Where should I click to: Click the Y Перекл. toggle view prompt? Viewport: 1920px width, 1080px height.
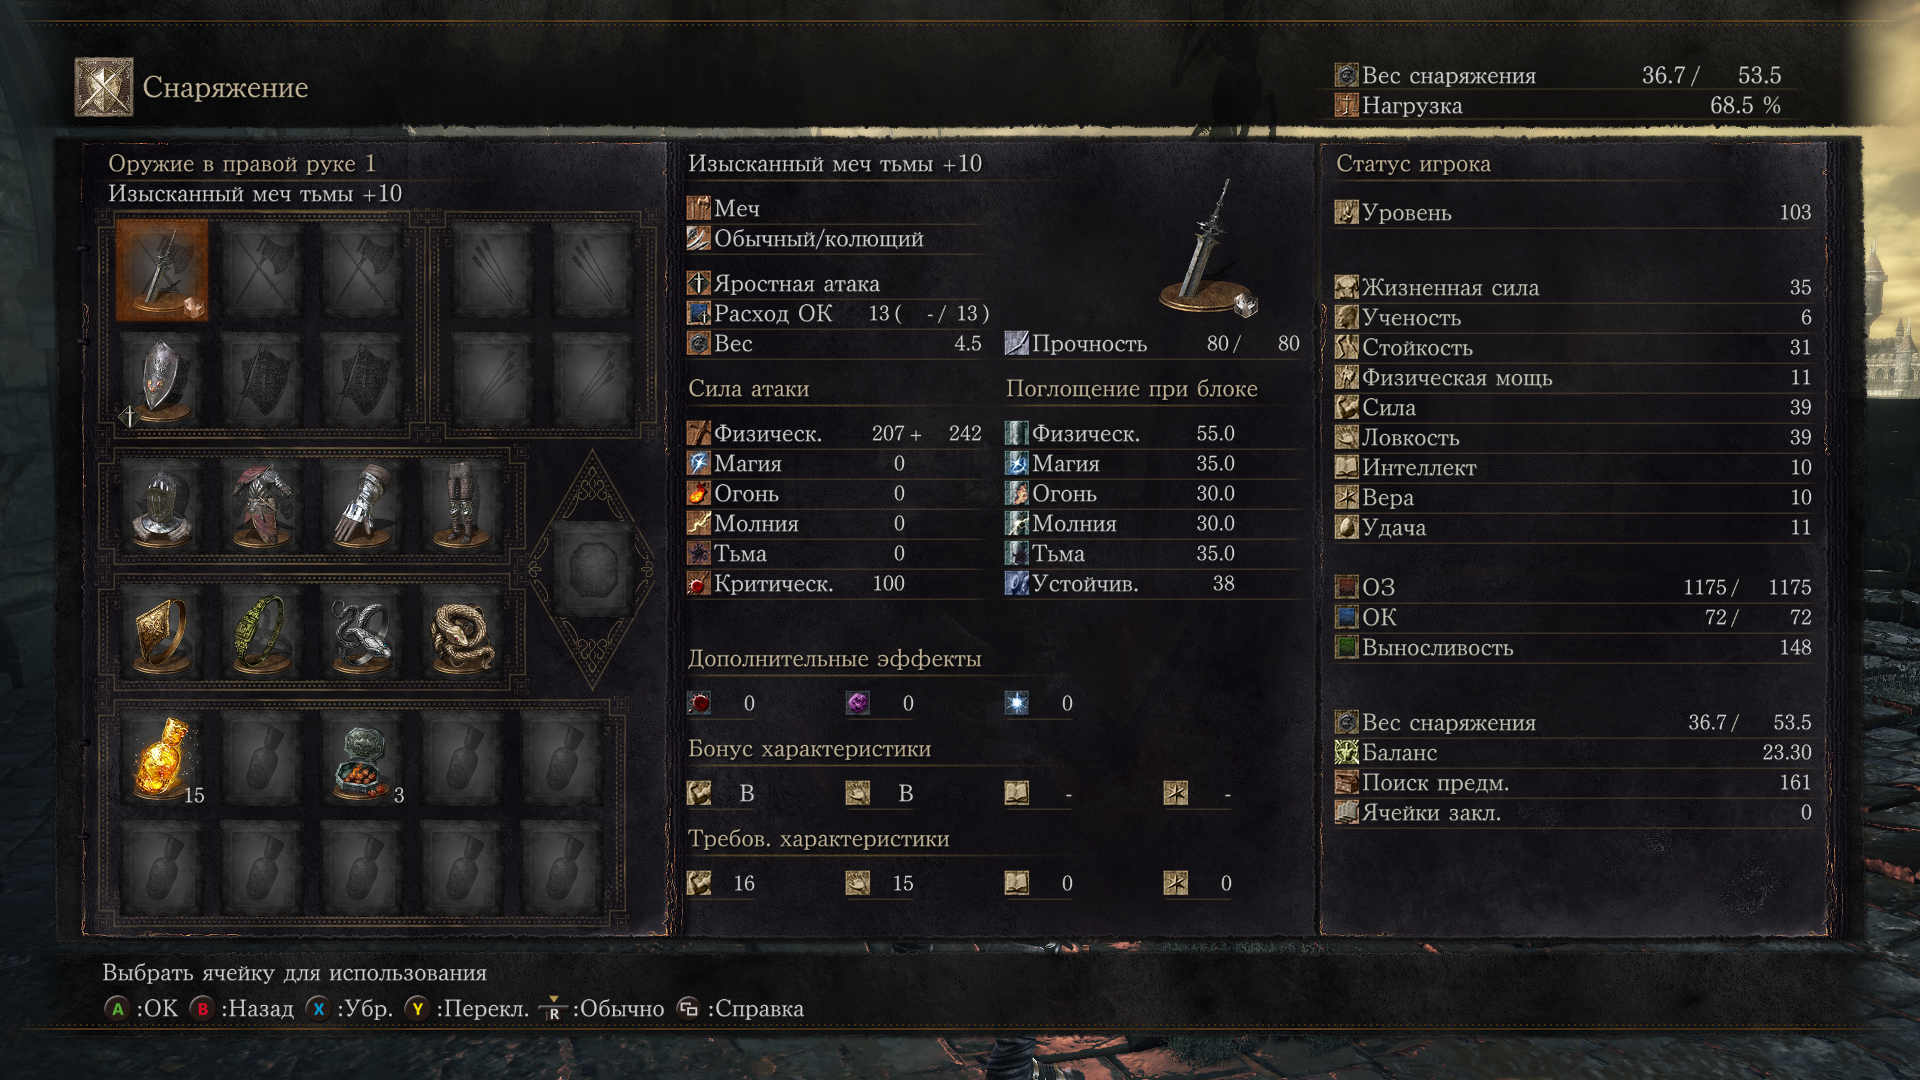(467, 1009)
